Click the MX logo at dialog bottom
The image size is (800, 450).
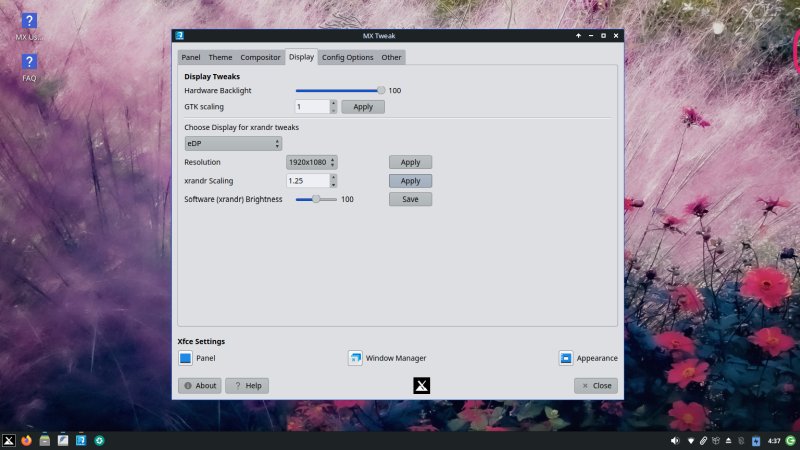[421, 386]
